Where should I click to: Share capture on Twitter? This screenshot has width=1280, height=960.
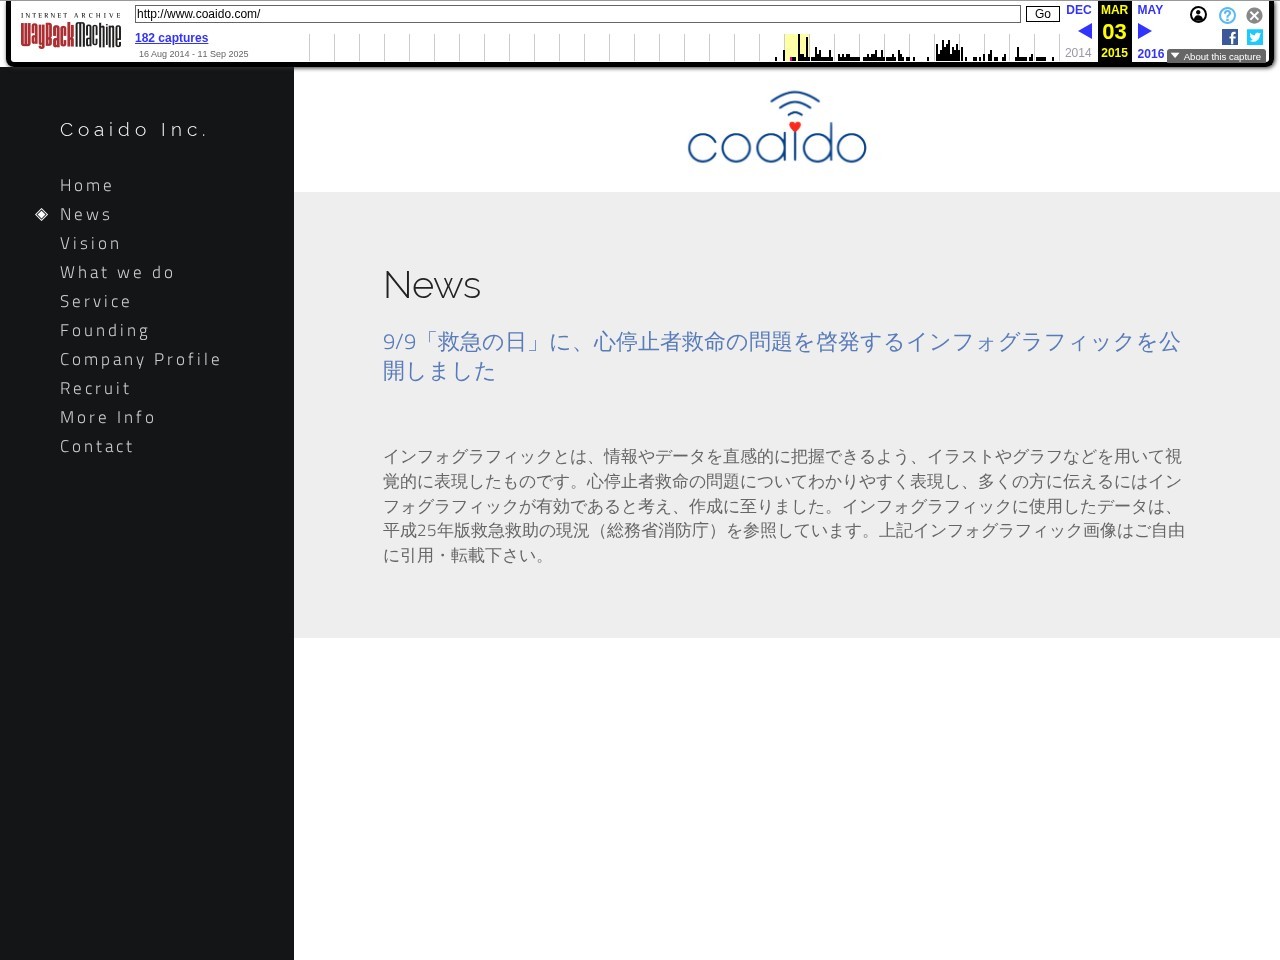tap(1255, 37)
